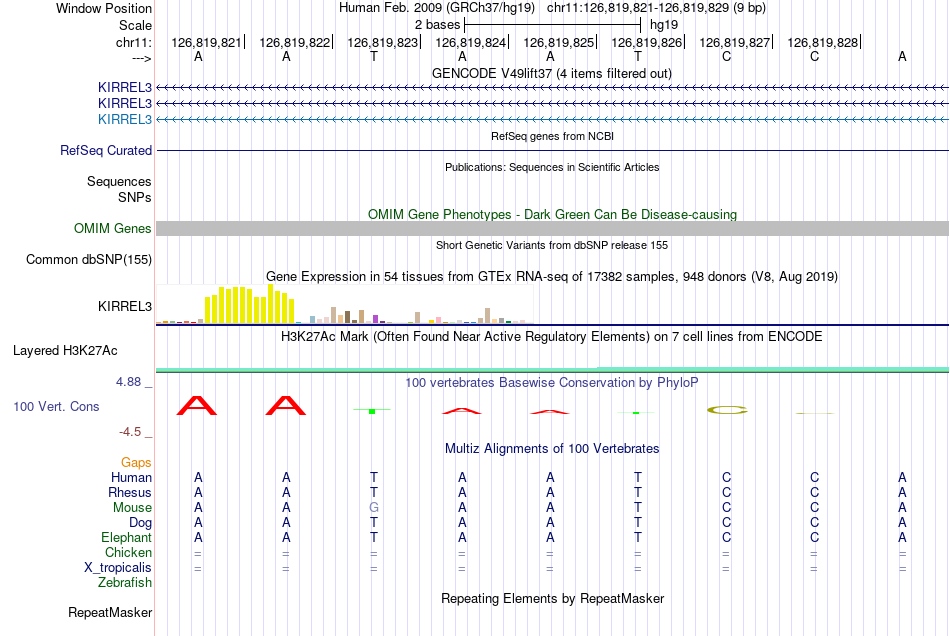950x636 pixels.
Task: Open Multiz Alignments of 100 Vertebrates title
Action: 552,449
